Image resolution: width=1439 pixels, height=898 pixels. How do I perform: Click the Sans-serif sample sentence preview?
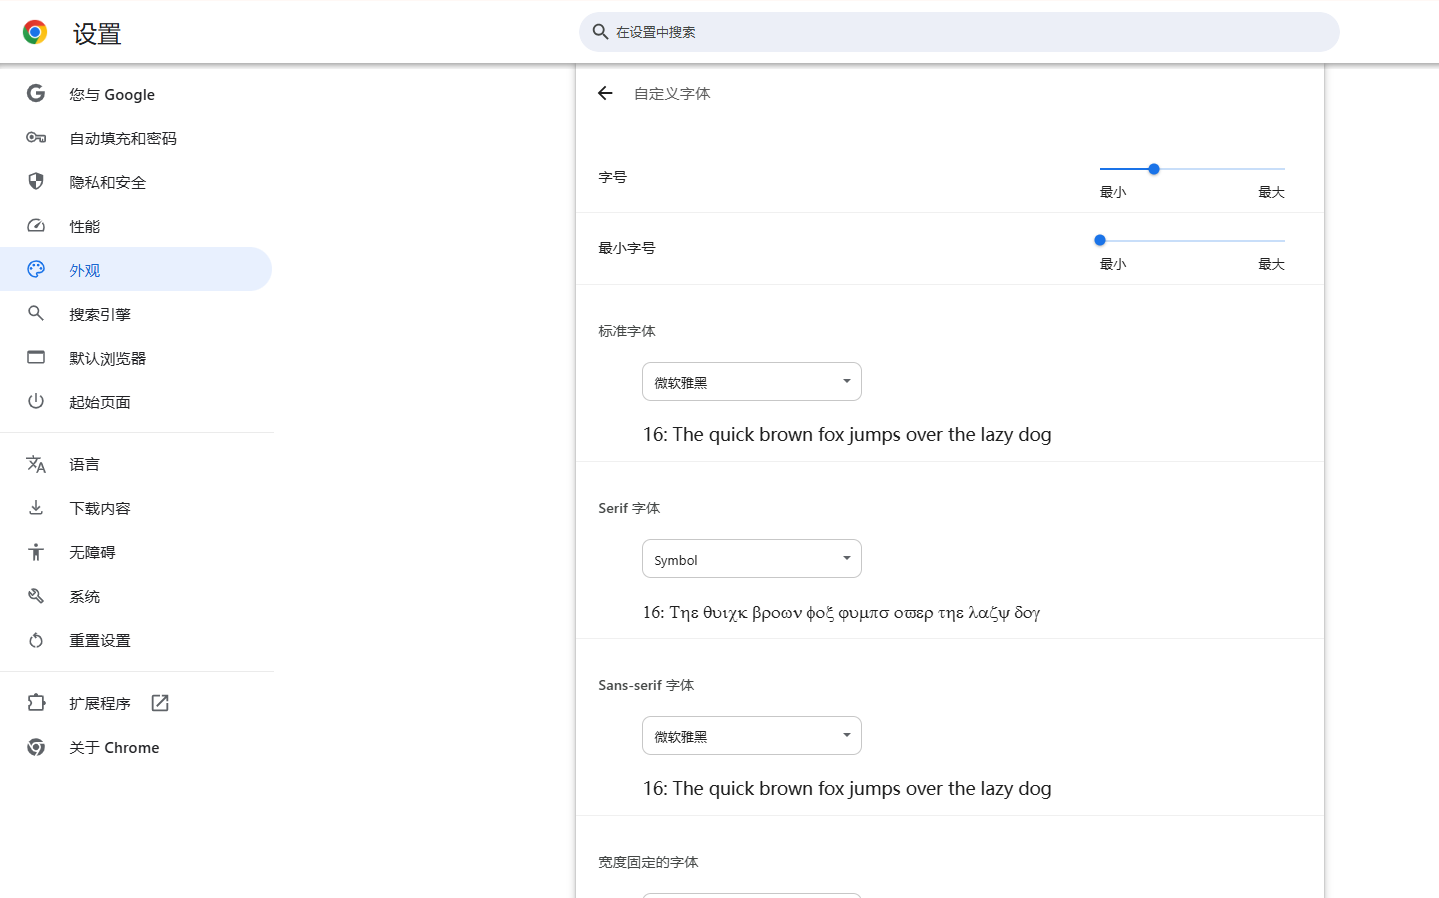[847, 788]
